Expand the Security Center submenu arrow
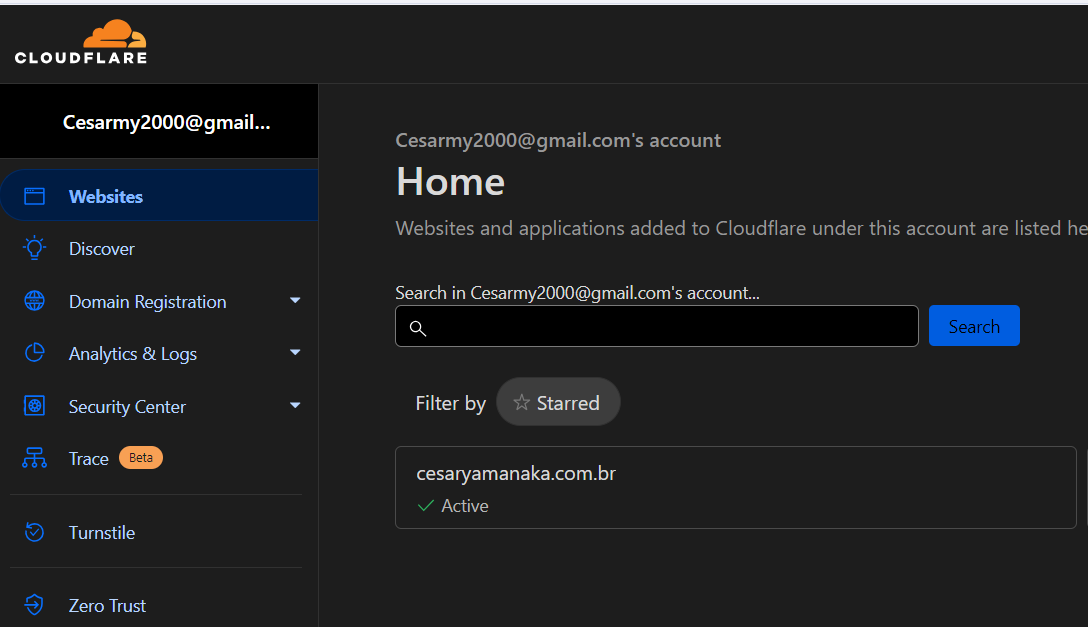 [x=295, y=405]
